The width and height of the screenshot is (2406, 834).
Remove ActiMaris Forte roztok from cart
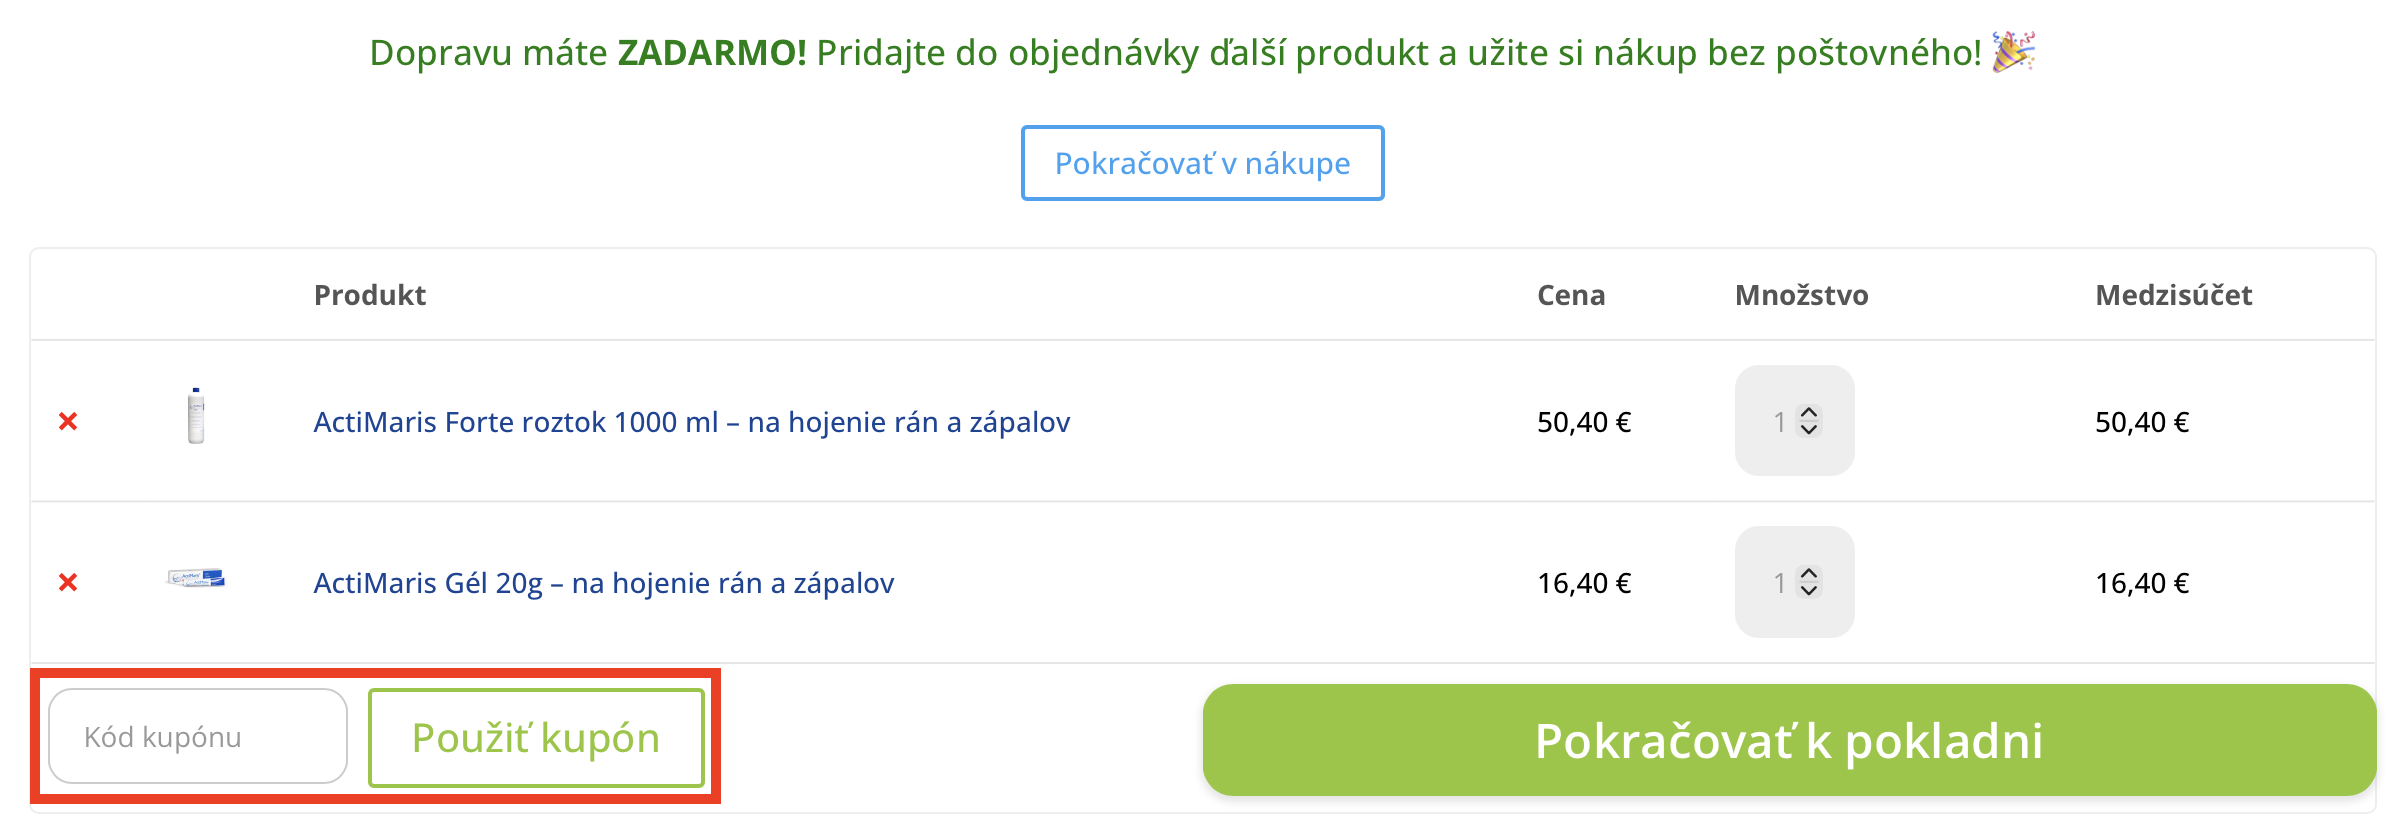[68, 421]
